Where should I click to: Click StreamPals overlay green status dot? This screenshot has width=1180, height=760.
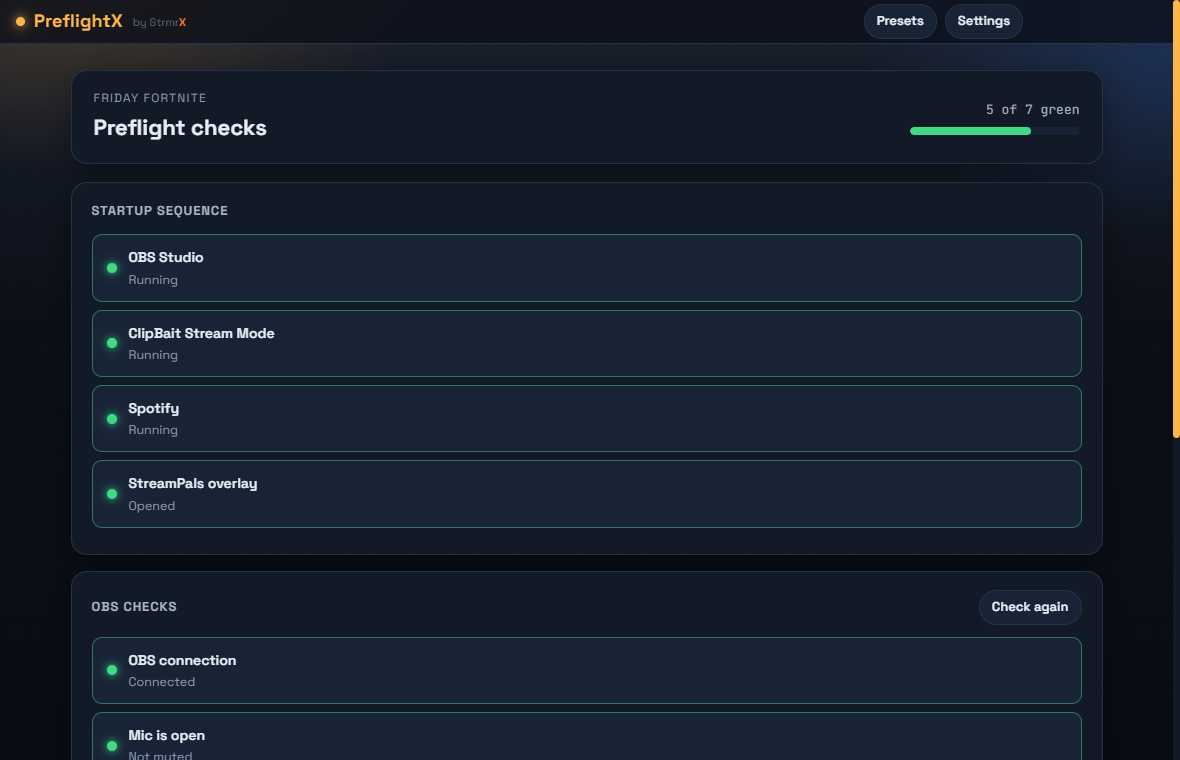point(112,494)
